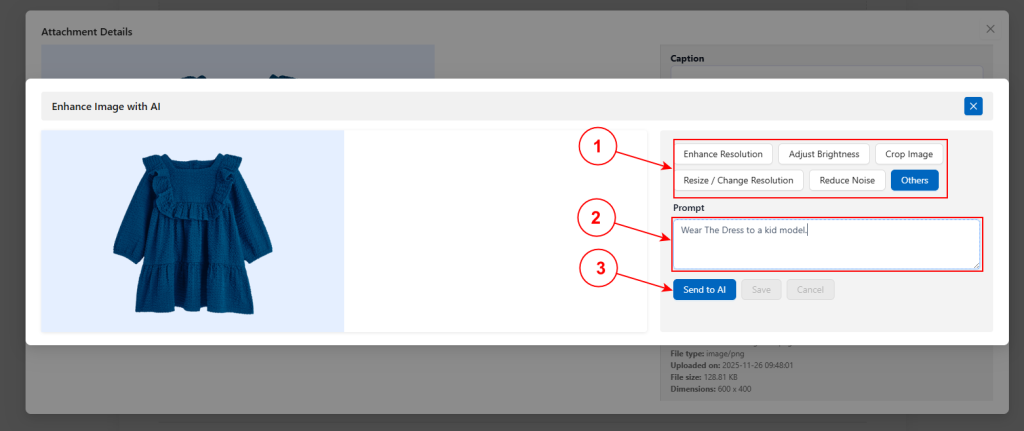
Task: Click the Caption field in Attachment Details
Action: [x=826, y=72]
